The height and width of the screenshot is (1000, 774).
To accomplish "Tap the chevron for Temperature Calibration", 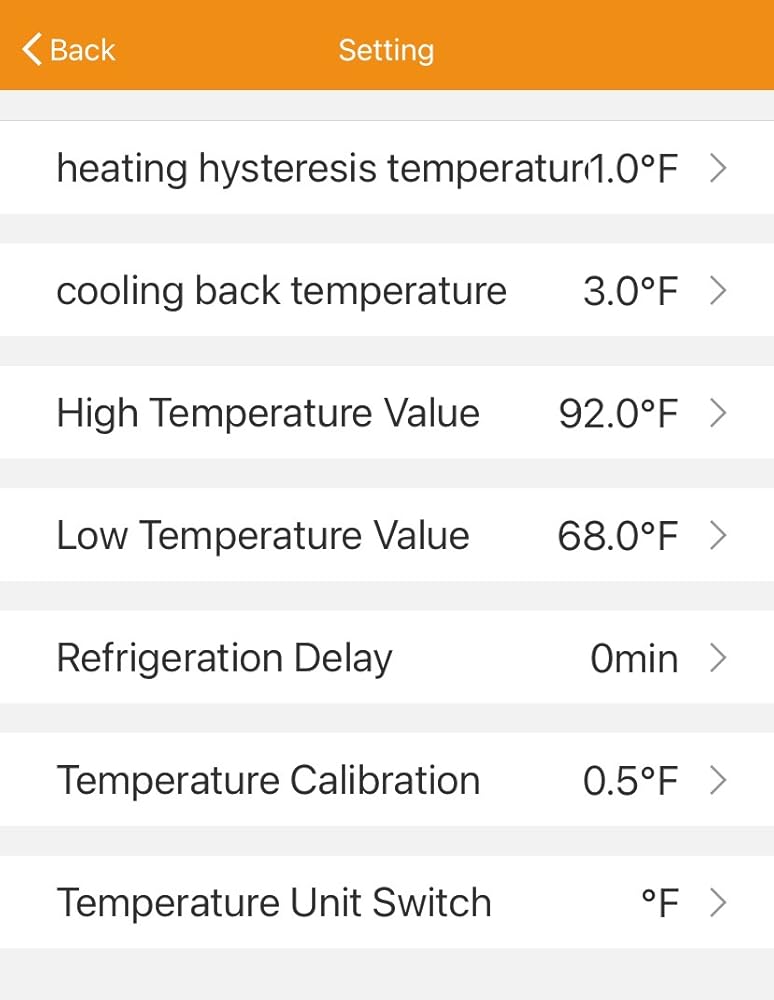I will [x=717, y=780].
